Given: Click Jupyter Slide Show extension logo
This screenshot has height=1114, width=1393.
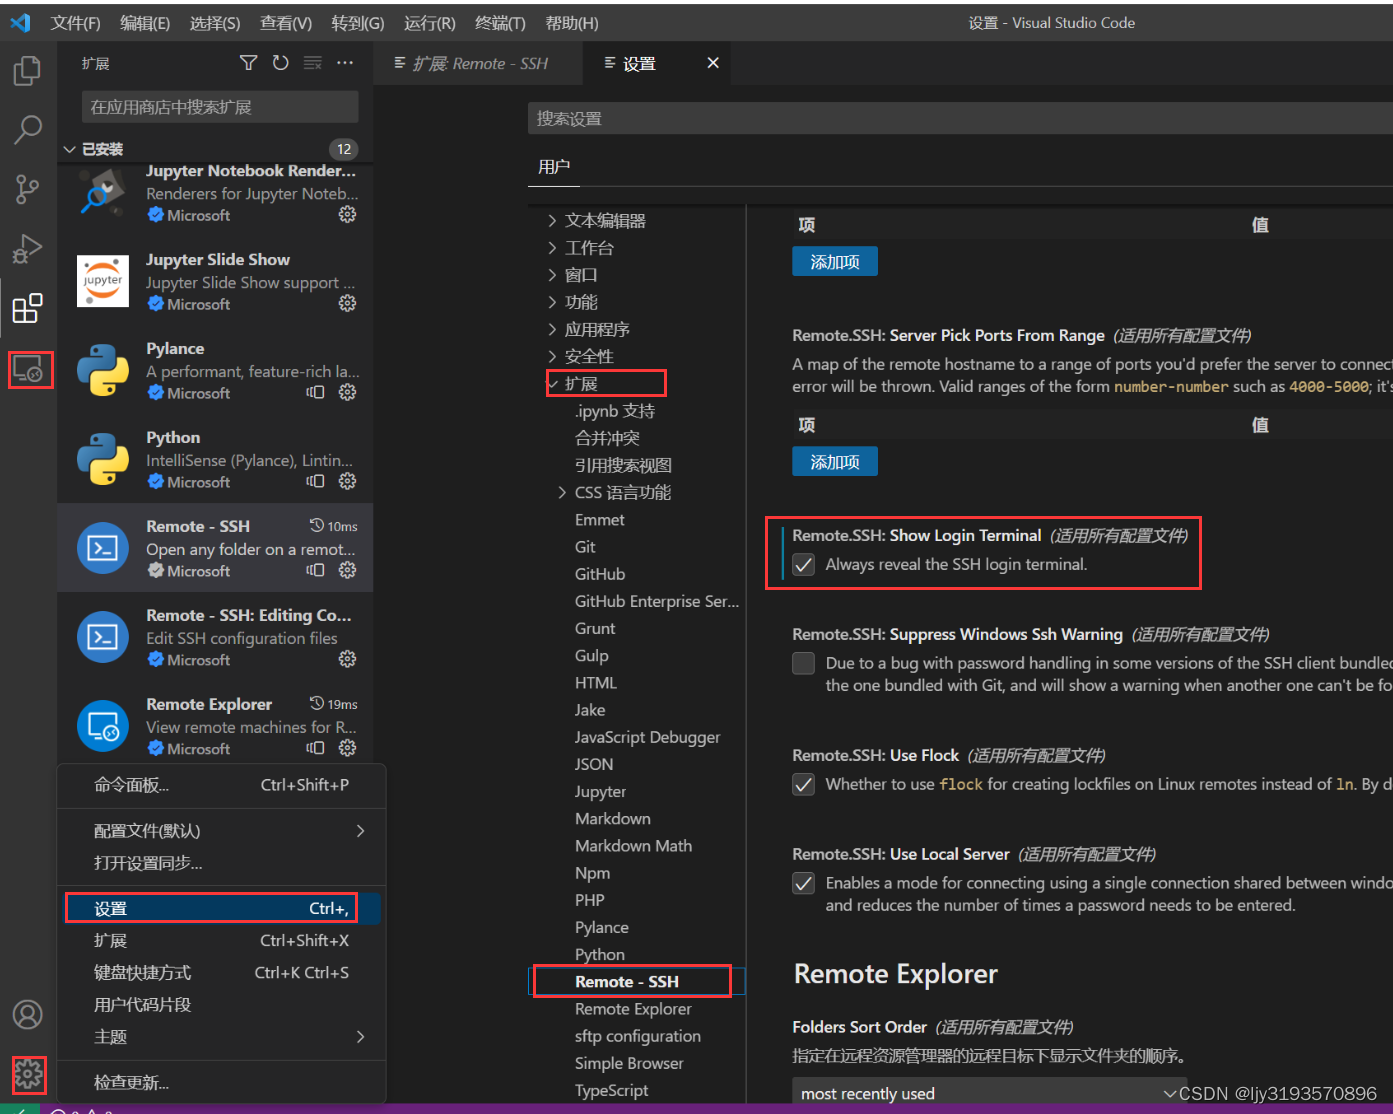Looking at the screenshot, I should [x=103, y=281].
